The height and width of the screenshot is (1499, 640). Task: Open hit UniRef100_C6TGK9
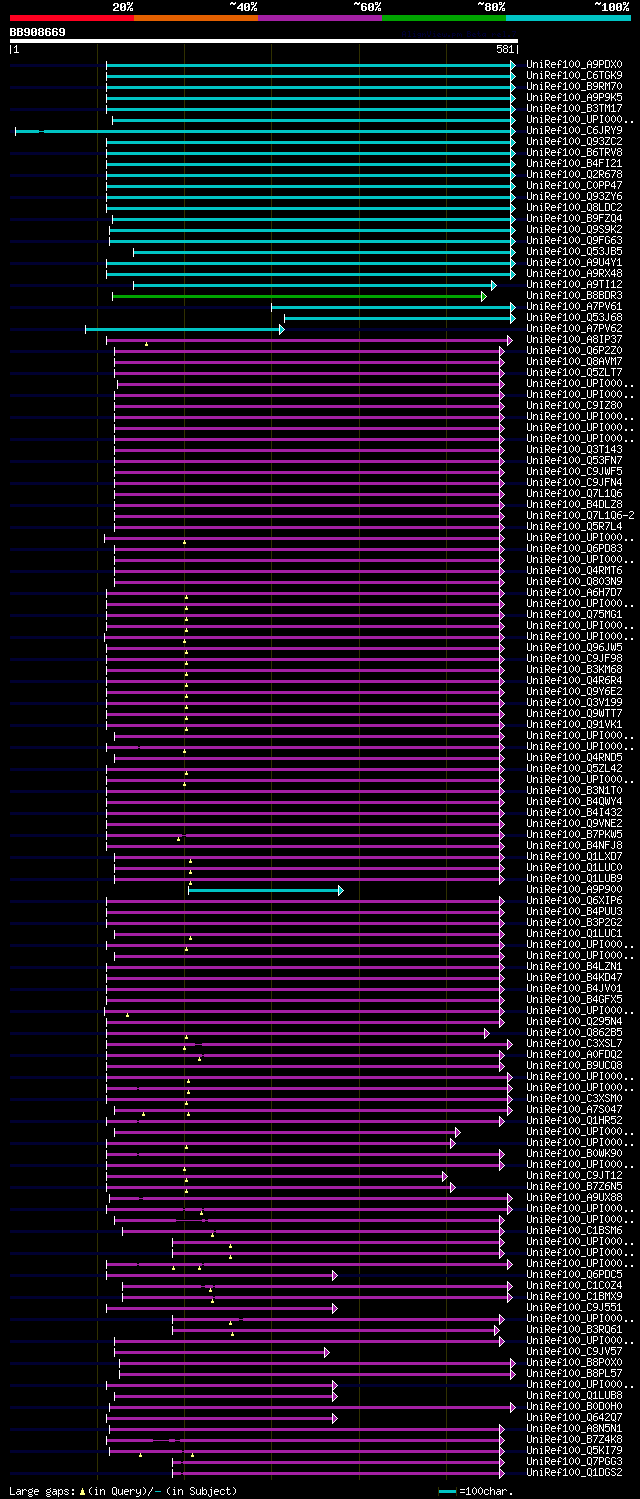[x=574, y=76]
